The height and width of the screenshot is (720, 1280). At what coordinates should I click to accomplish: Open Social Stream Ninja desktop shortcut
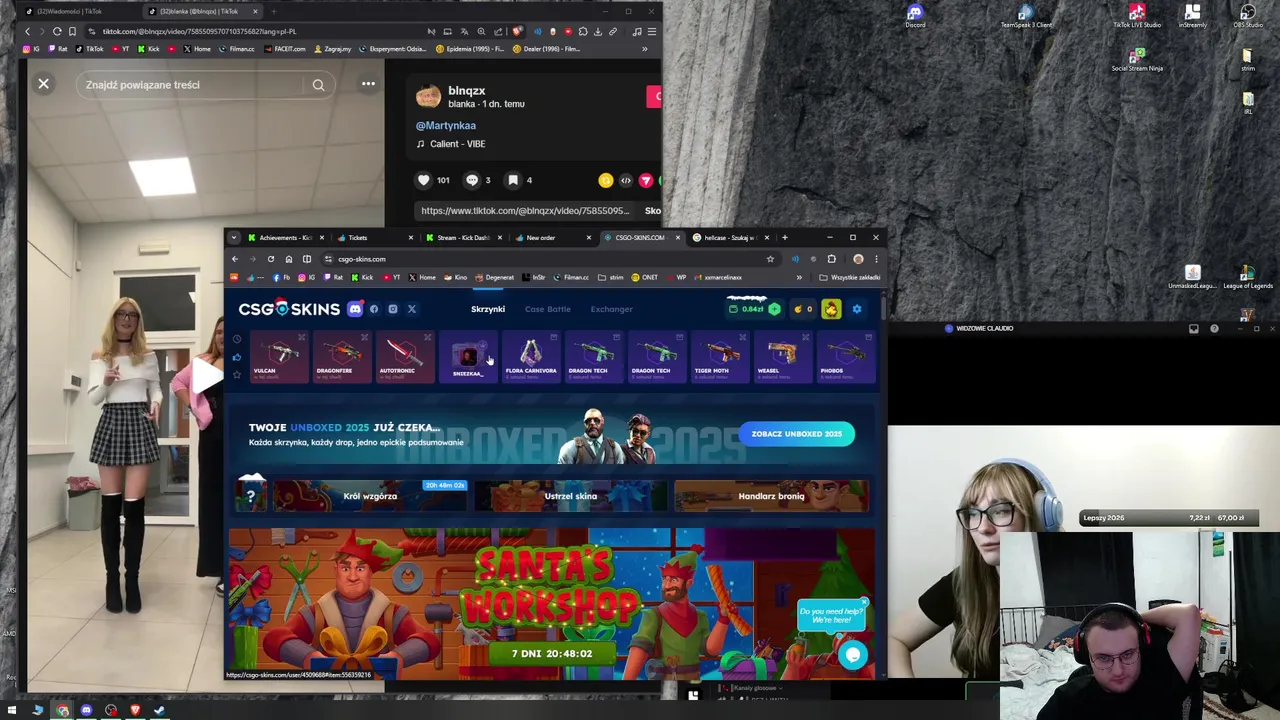(1137, 59)
